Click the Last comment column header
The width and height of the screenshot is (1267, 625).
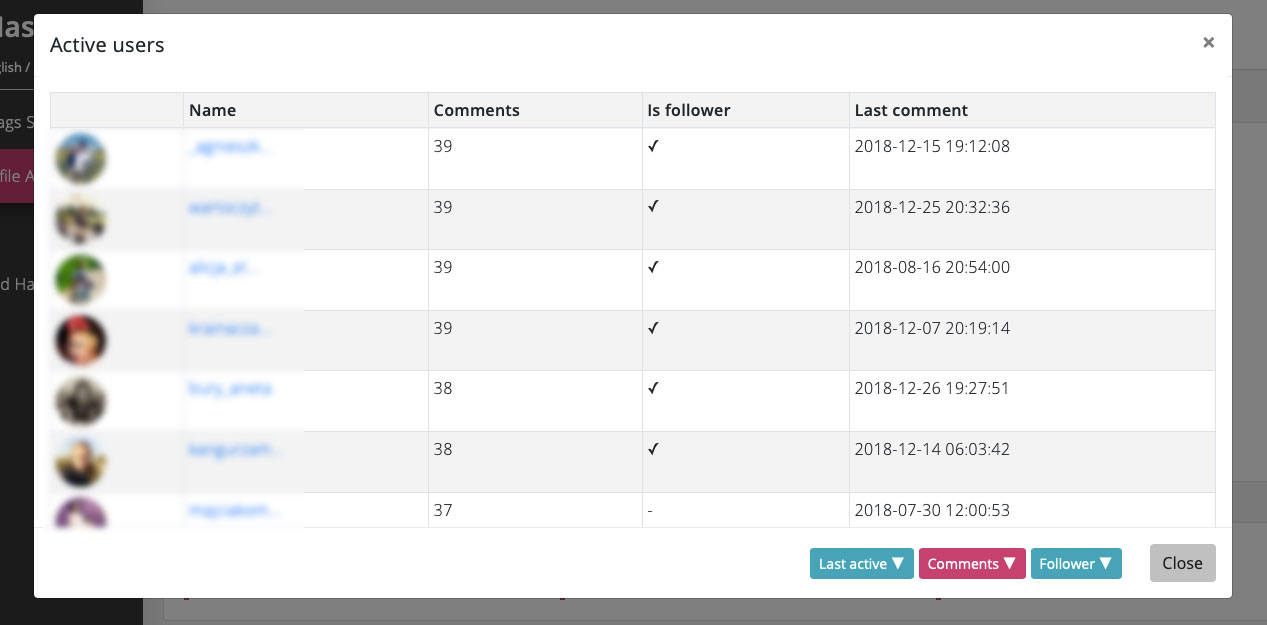911,110
